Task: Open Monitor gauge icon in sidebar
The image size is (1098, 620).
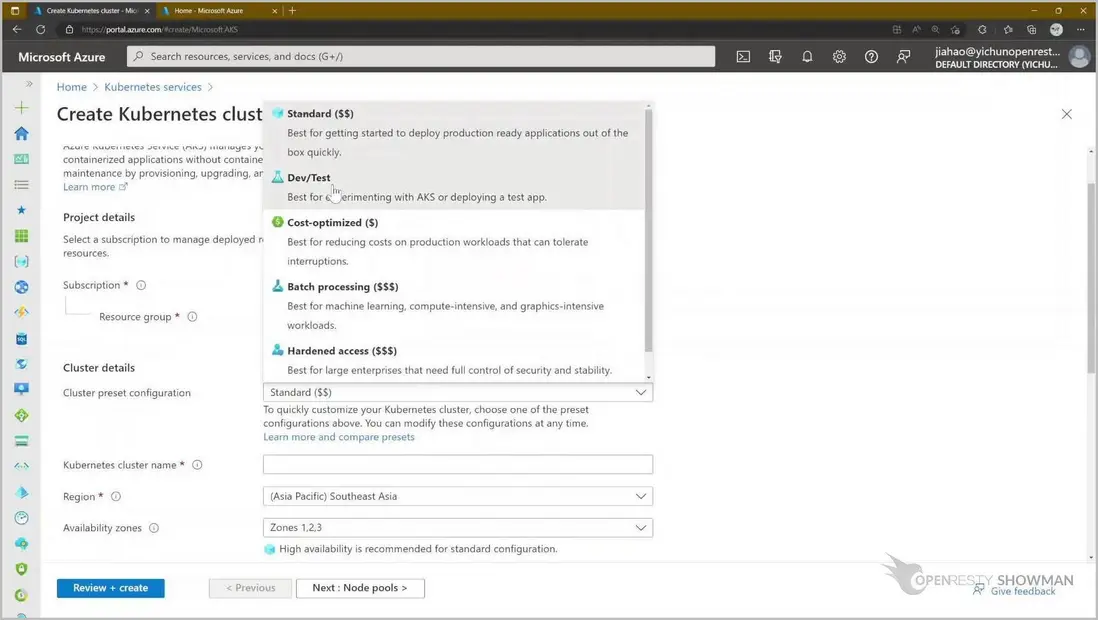Action: (22, 518)
